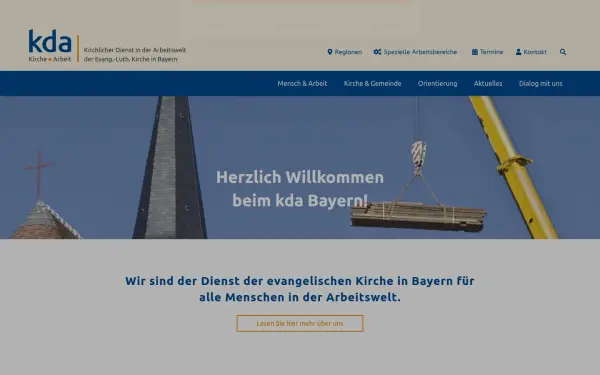Open the Kirche & Gemeinde menu
This screenshot has height=375, width=600.
click(x=372, y=83)
